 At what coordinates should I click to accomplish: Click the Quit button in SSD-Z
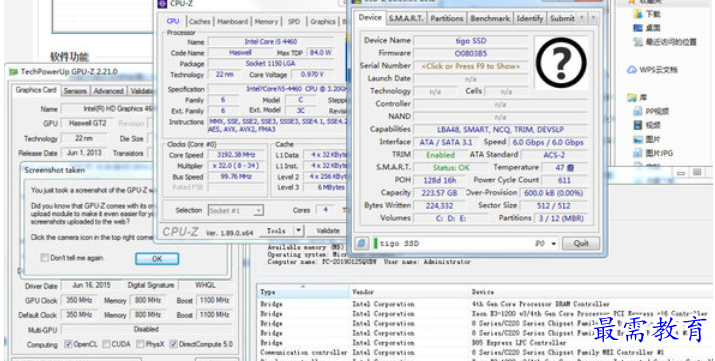pos(581,243)
